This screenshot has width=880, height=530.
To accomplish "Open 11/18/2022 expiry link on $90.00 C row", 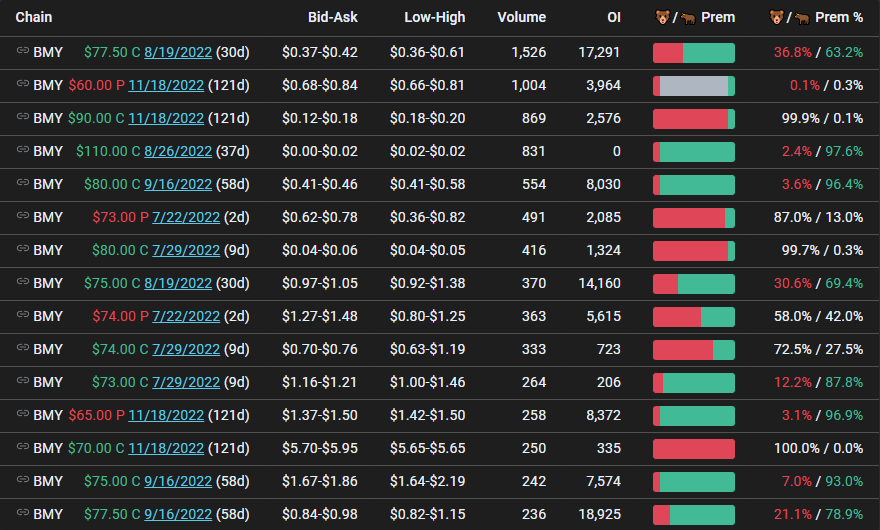I will click(x=166, y=118).
